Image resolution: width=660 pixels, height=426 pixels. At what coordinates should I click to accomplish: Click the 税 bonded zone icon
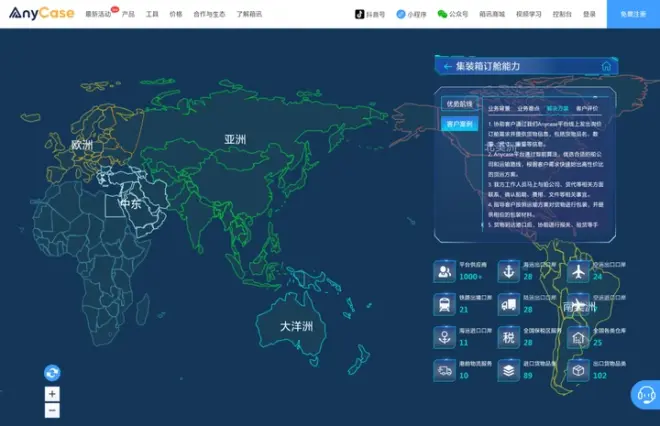[509, 338]
